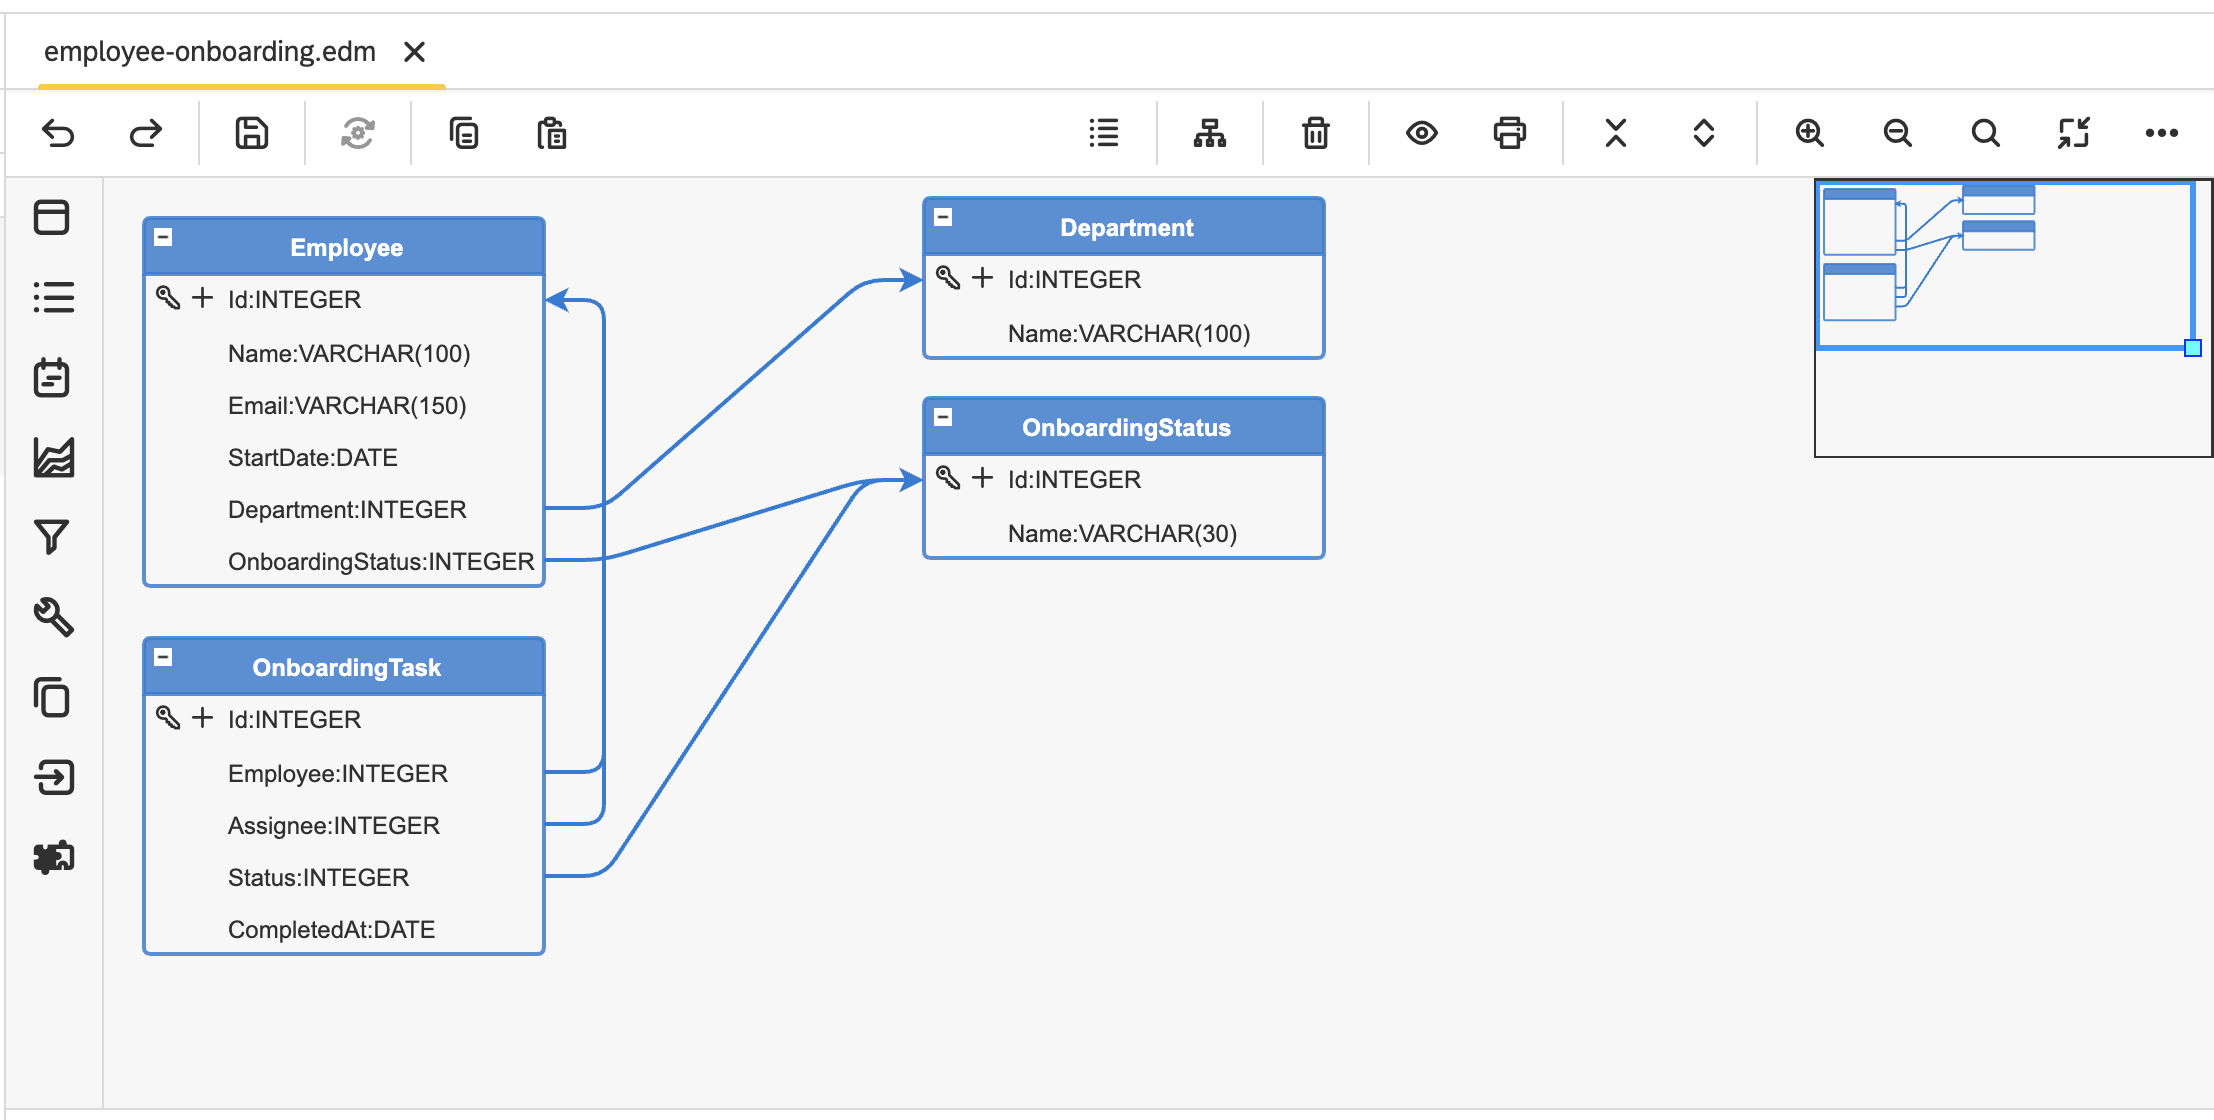Open the more options ellipsis menu
The height and width of the screenshot is (1120, 2214).
coord(2161,133)
